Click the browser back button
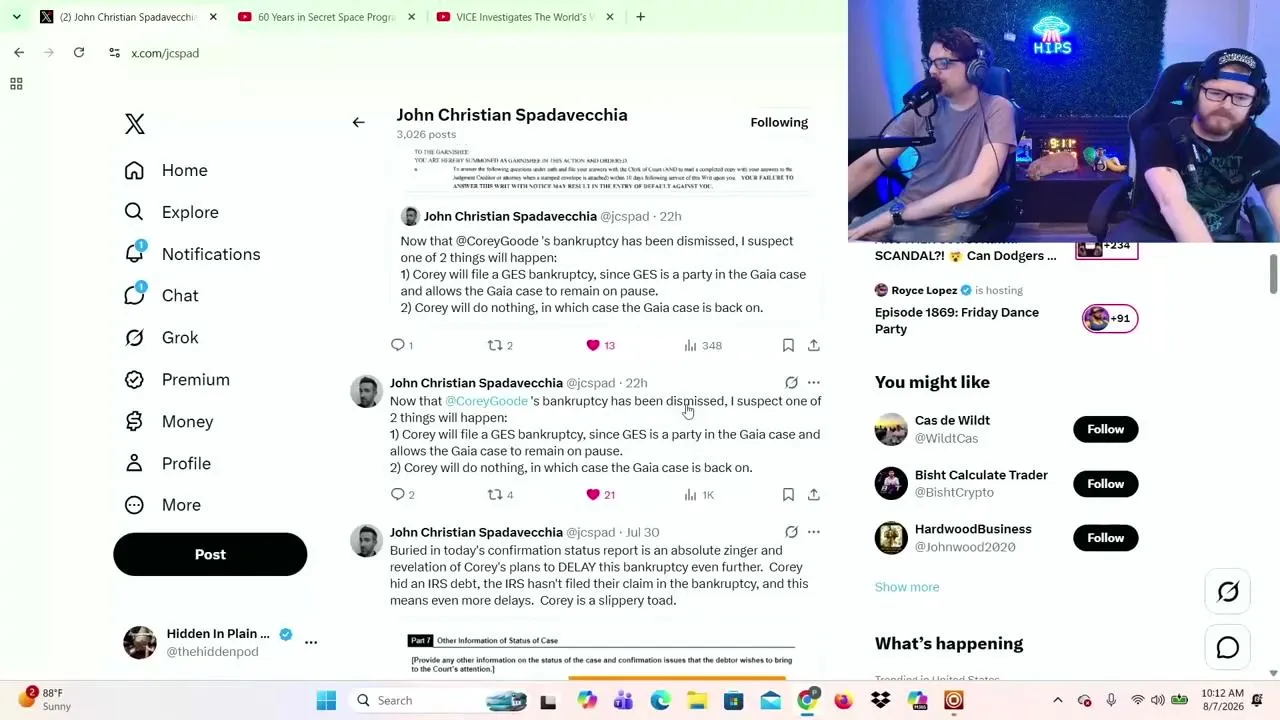 tap(19, 53)
